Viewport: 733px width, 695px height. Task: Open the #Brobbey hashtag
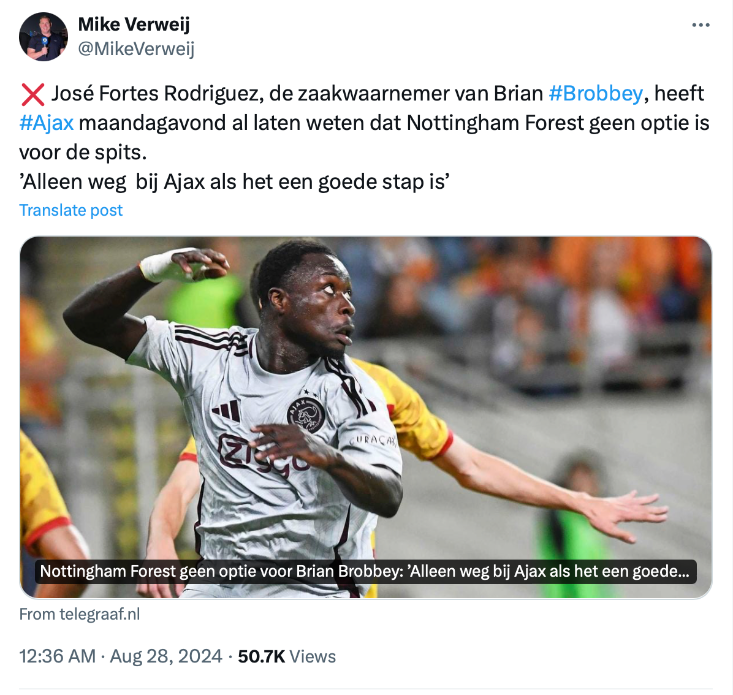[596, 93]
